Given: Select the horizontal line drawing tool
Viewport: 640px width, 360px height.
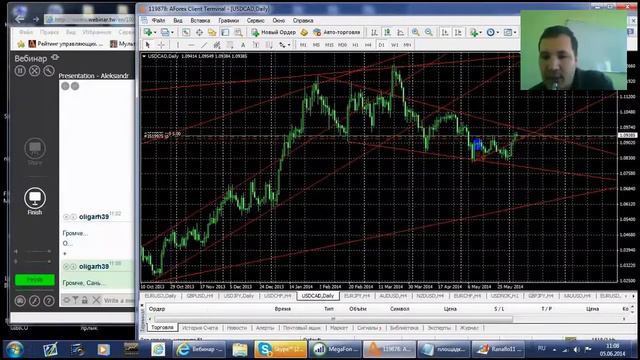Looking at the screenshot, I should pyautogui.click(x=191, y=44).
